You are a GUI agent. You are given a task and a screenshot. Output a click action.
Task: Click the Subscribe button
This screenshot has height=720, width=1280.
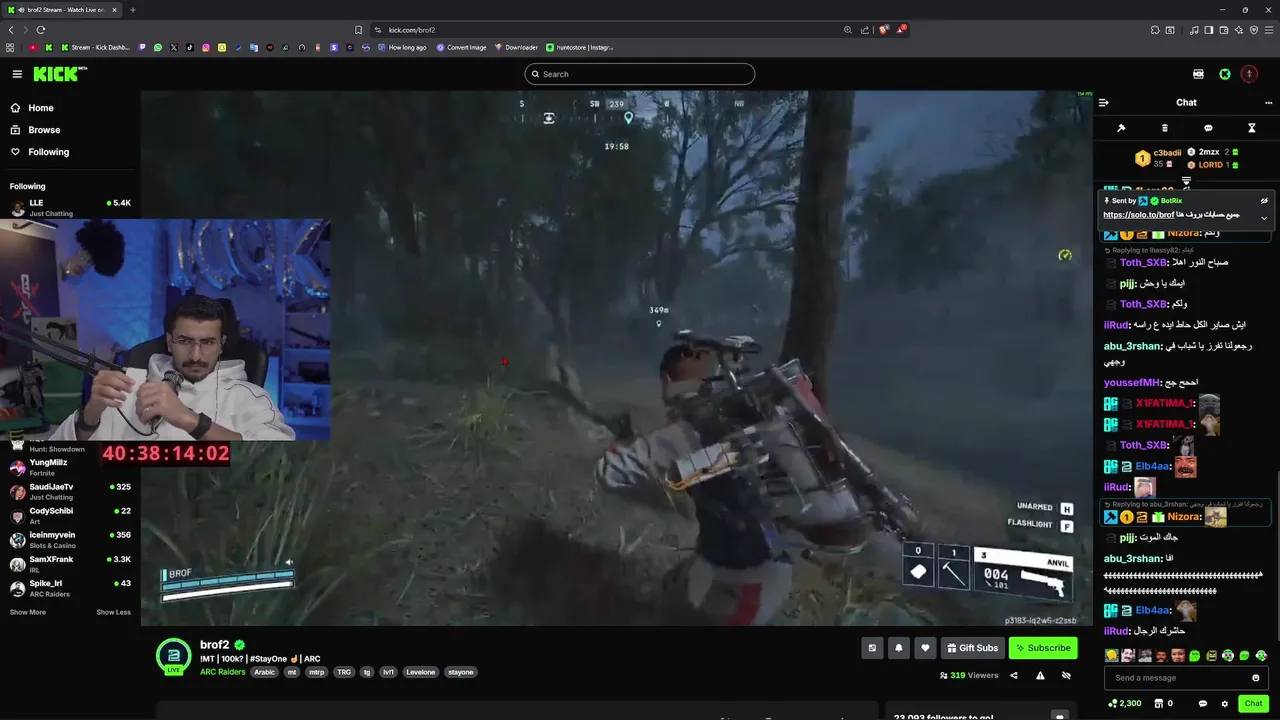1043,648
